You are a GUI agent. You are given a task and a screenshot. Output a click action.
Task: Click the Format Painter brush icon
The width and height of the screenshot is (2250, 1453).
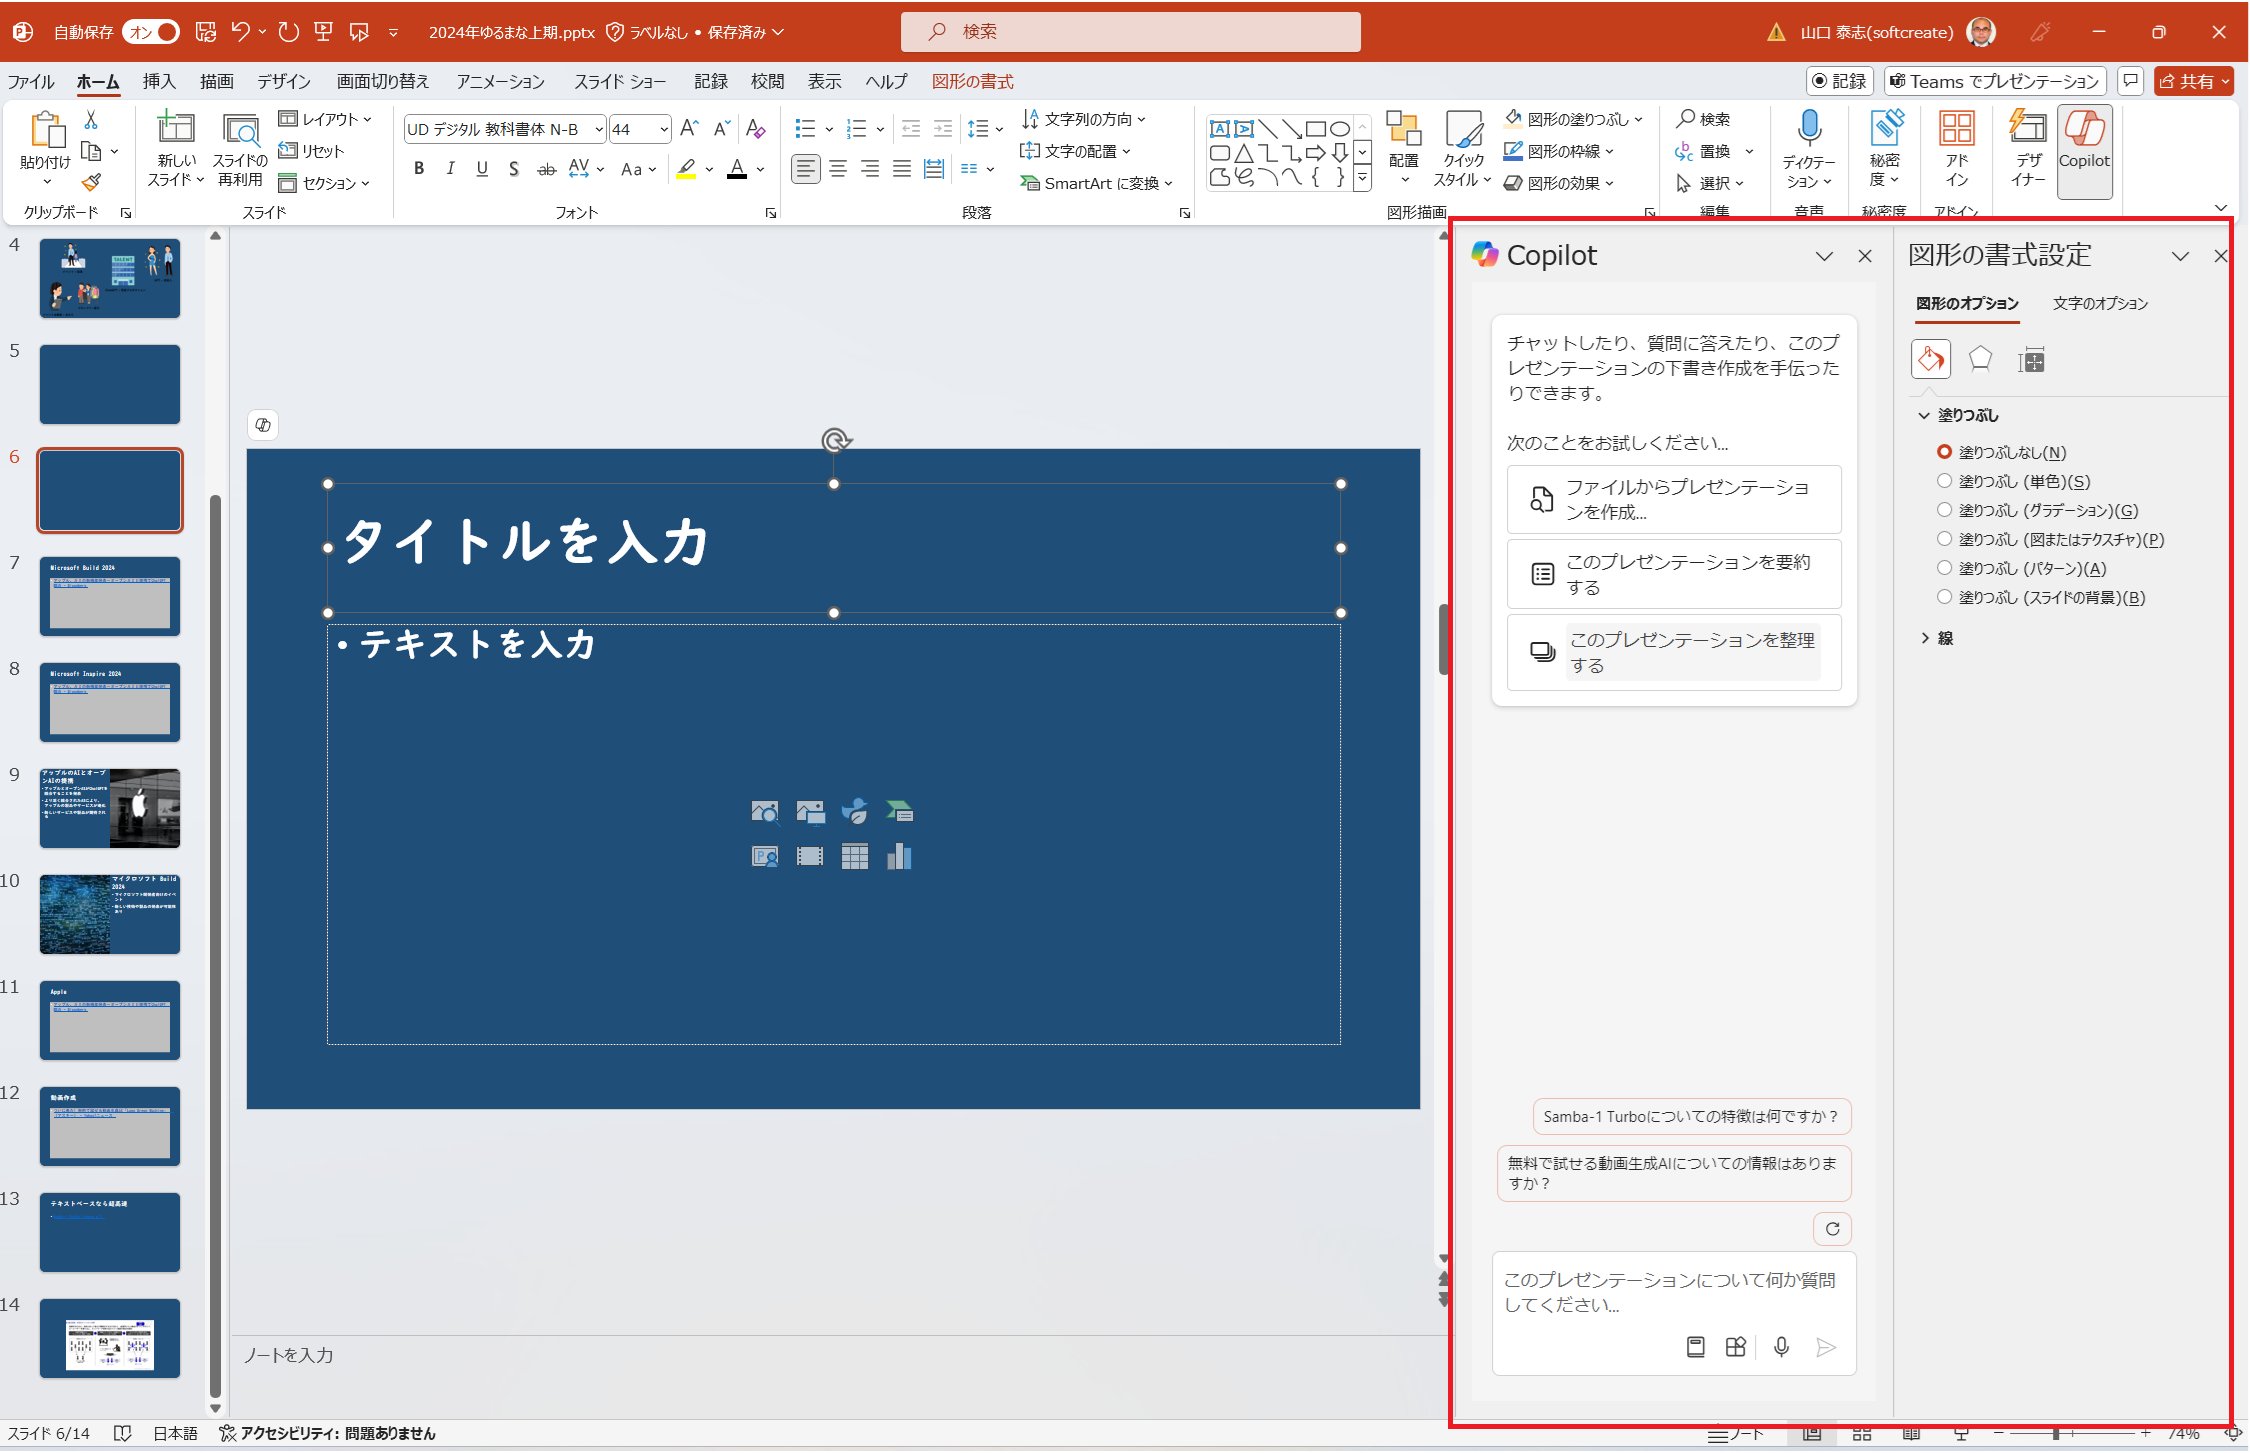point(91,183)
